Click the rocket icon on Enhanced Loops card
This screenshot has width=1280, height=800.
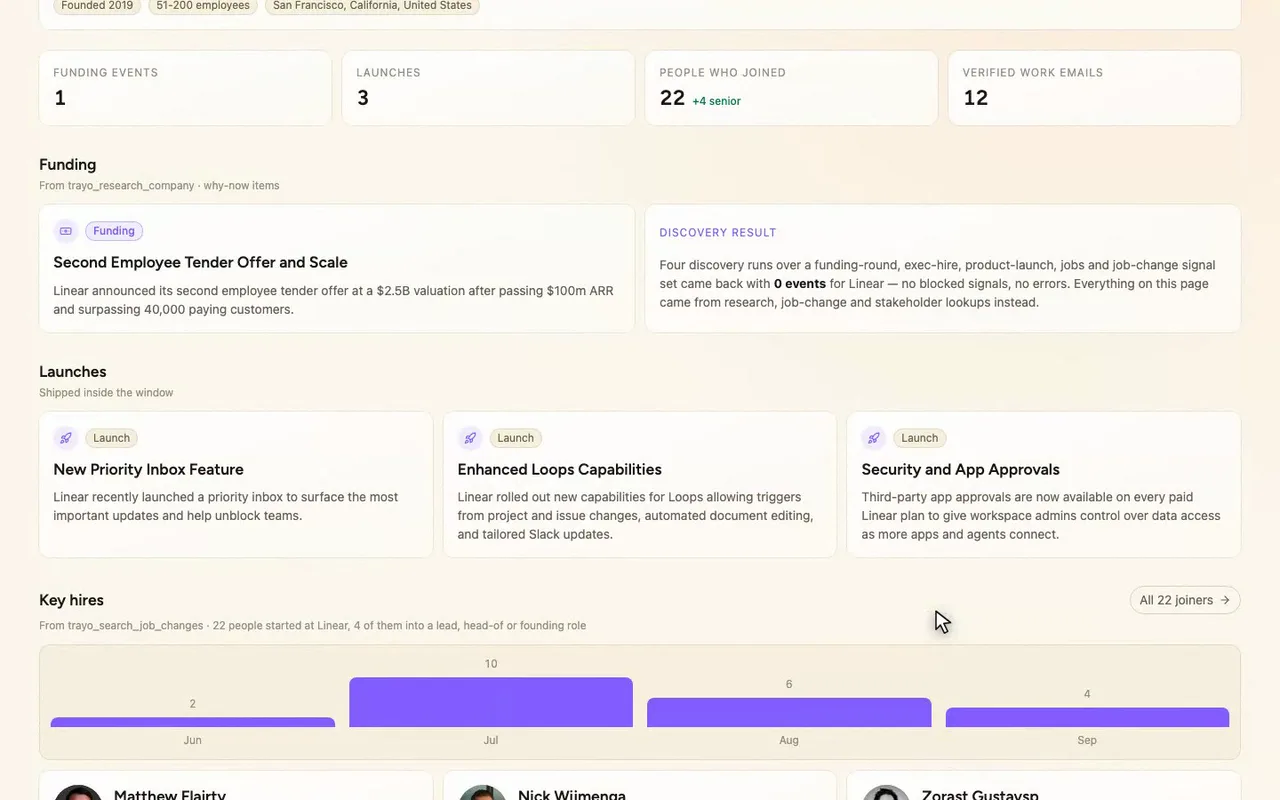click(470, 438)
